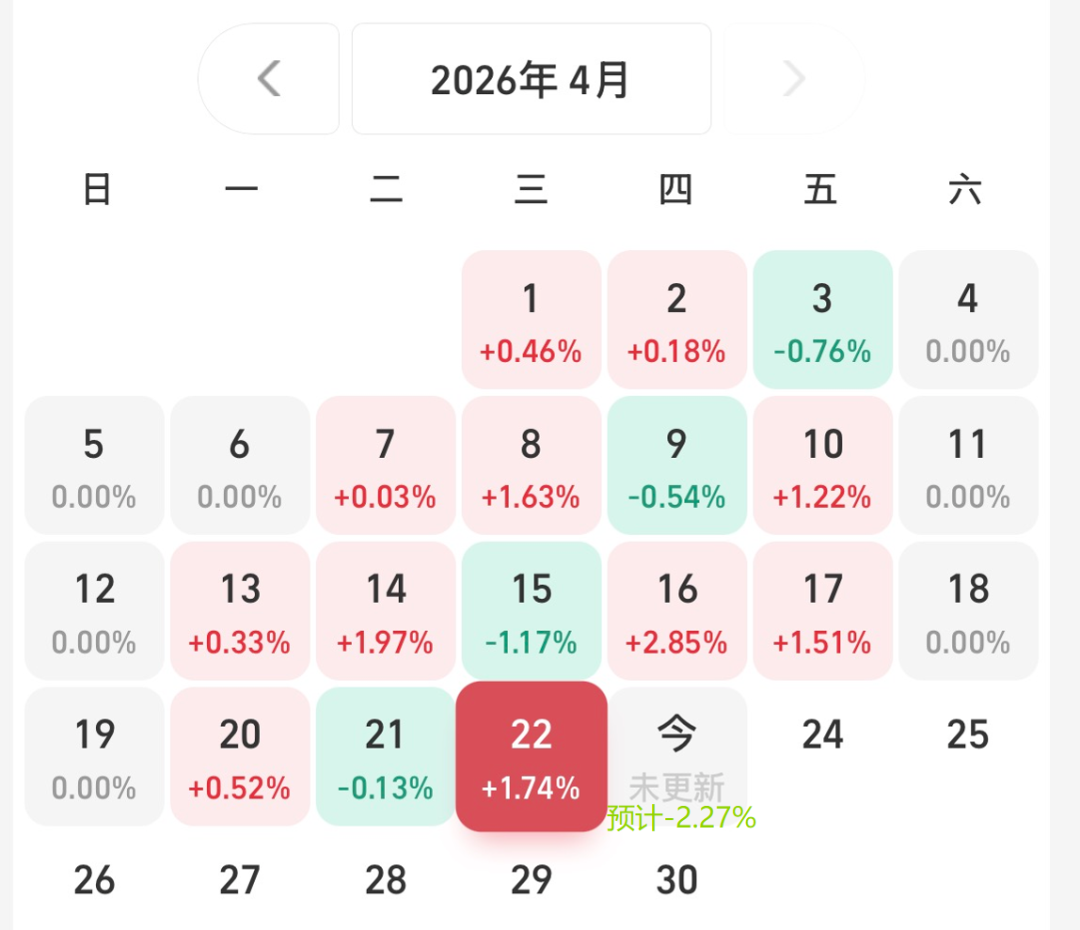The height and width of the screenshot is (930, 1080).
Task: Tap April 17 showing +1.51%
Action: (x=823, y=611)
